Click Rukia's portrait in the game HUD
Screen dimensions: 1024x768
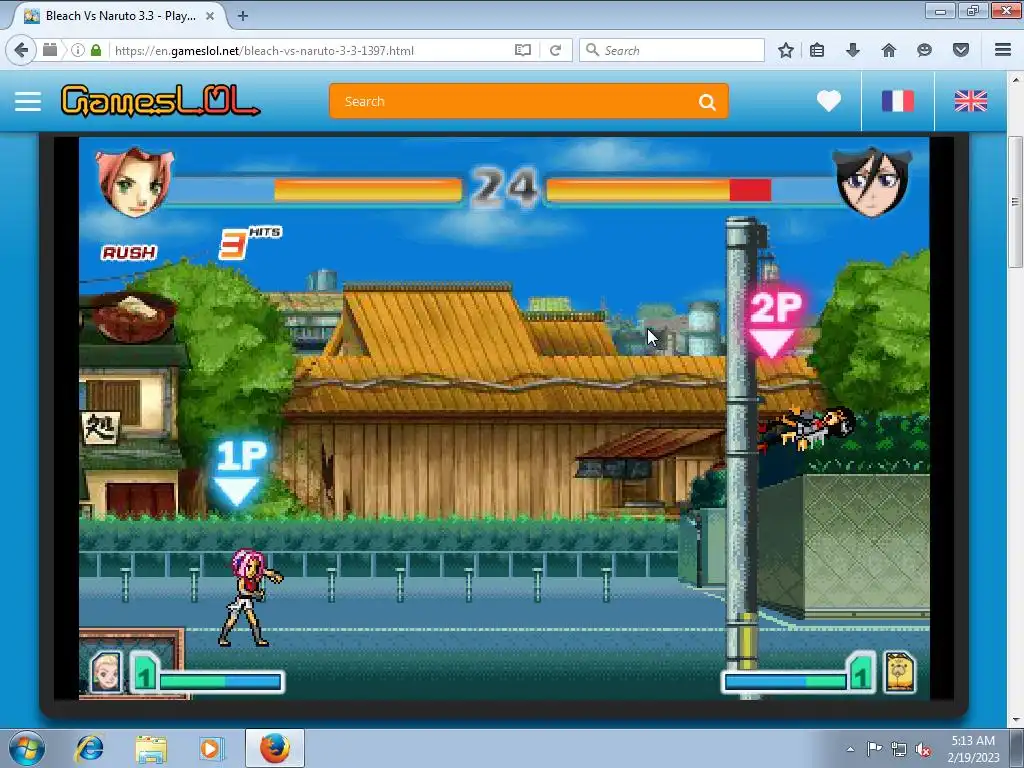(x=873, y=182)
